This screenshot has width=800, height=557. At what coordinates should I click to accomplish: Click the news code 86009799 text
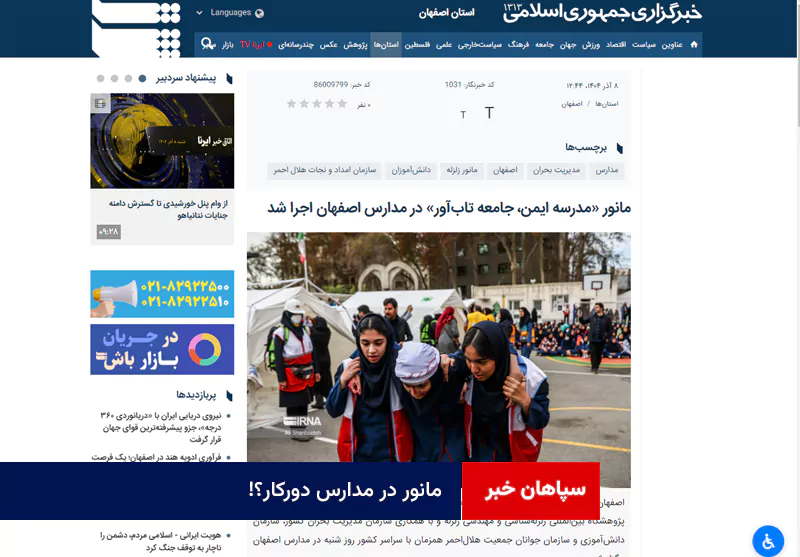click(342, 85)
